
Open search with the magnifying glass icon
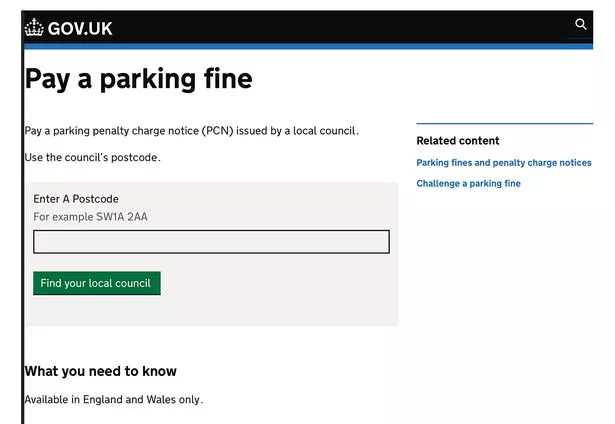pos(581,25)
